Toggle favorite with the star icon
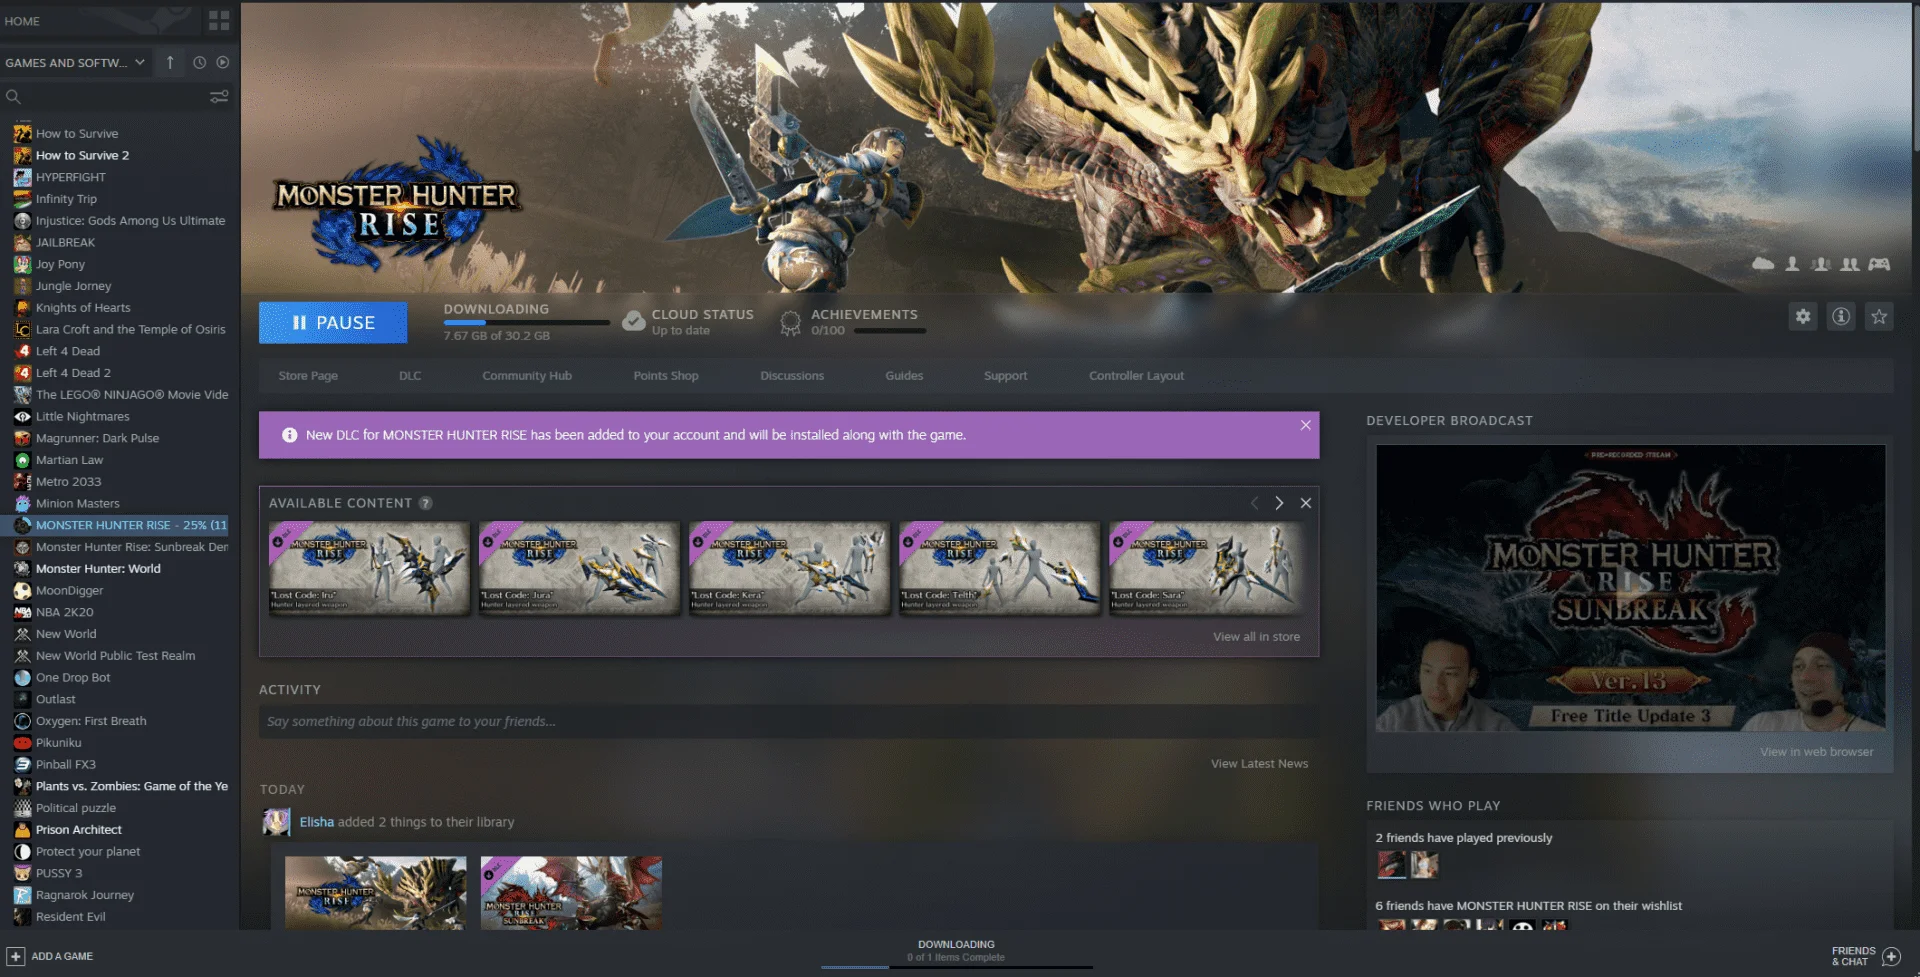The image size is (1920, 977). pyautogui.click(x=1879, y=317)
